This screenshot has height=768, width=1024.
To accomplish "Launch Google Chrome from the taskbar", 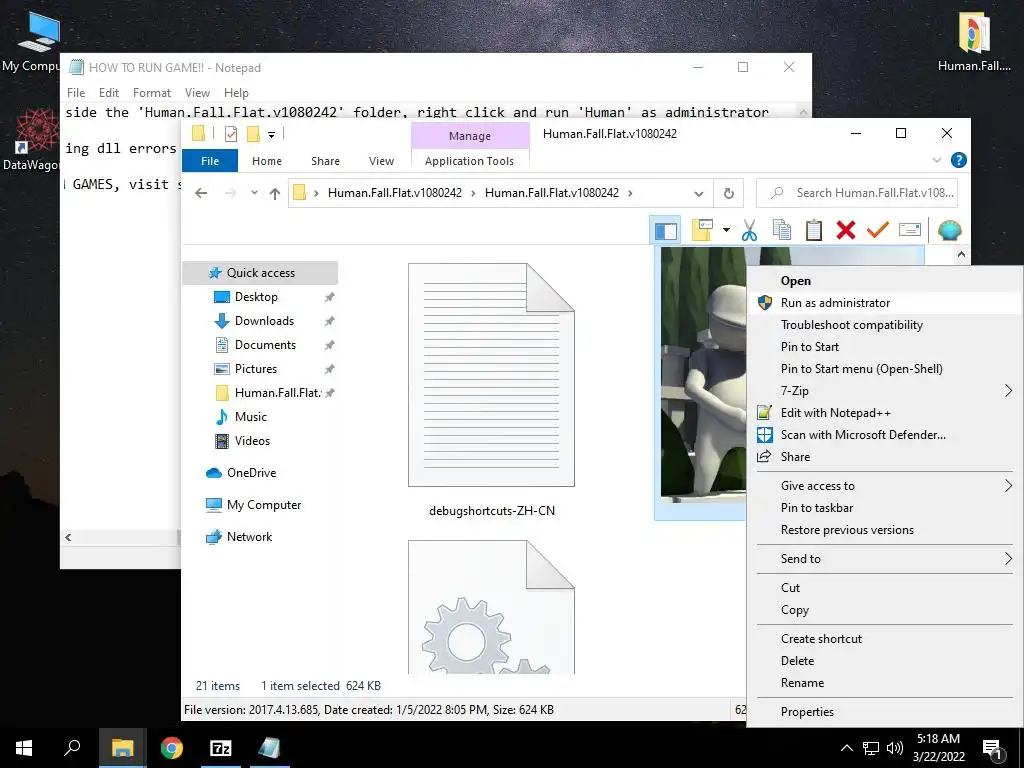I will [172, 748].
